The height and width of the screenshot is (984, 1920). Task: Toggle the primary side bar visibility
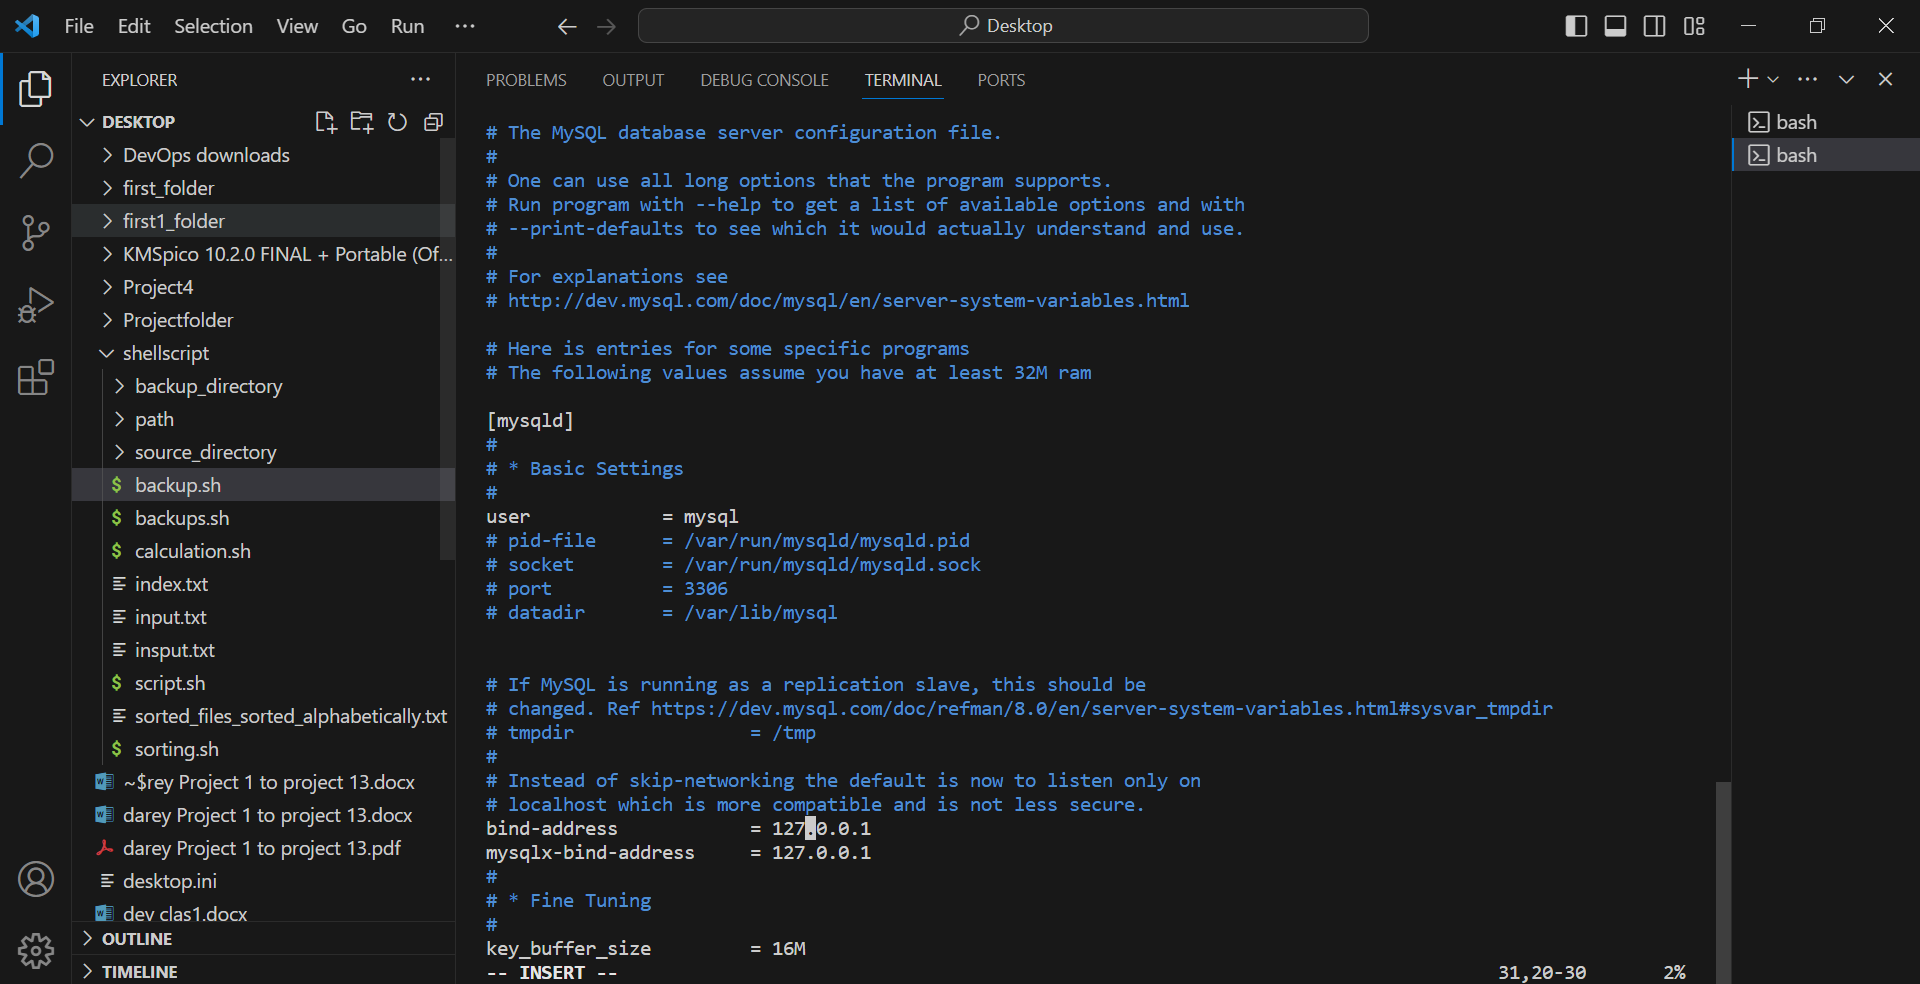(x=1575, y=26)
